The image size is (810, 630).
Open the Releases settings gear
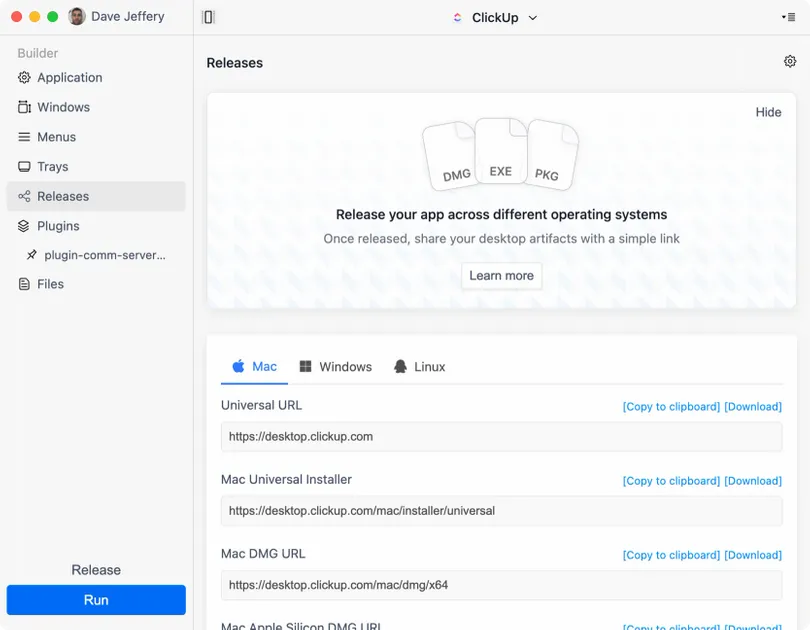coord(789,61)
